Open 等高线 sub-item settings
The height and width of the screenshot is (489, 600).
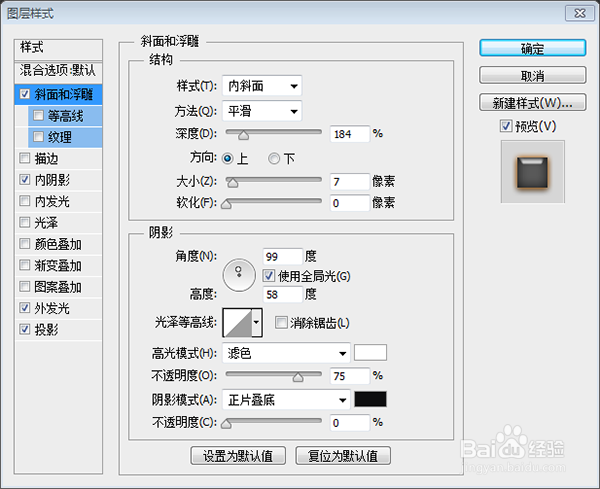click(65, 116)
